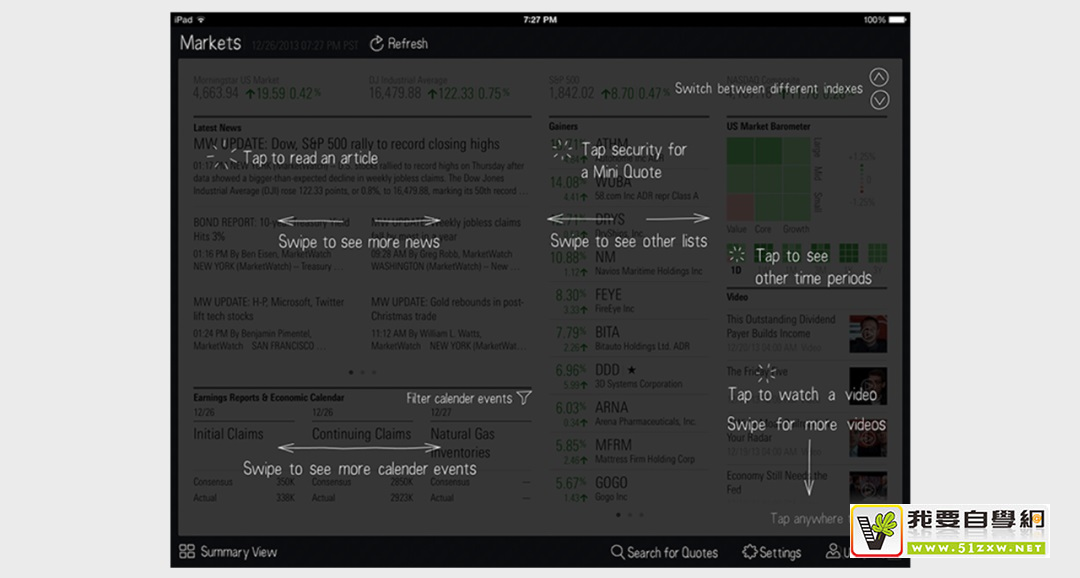Switch to next index with down arrow
Viewport: 1080px width, 578px height.
(878, 101)
